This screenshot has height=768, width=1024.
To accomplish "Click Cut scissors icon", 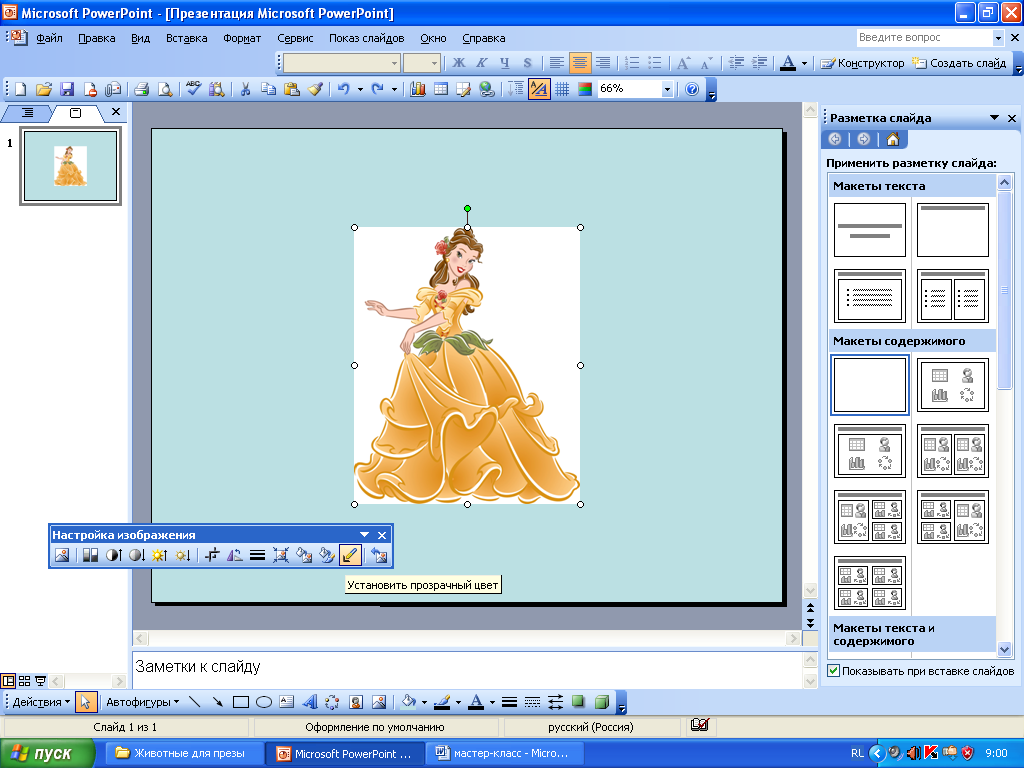I will (x=245, y=89).
